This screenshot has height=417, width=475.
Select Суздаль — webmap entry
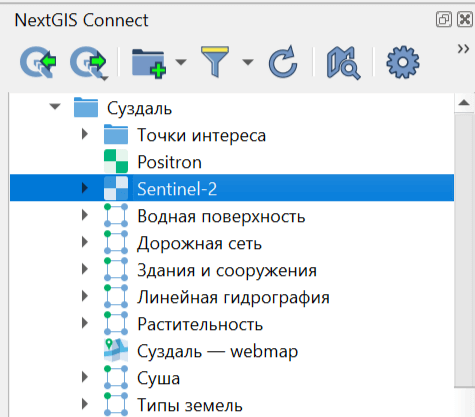[217, 351]
